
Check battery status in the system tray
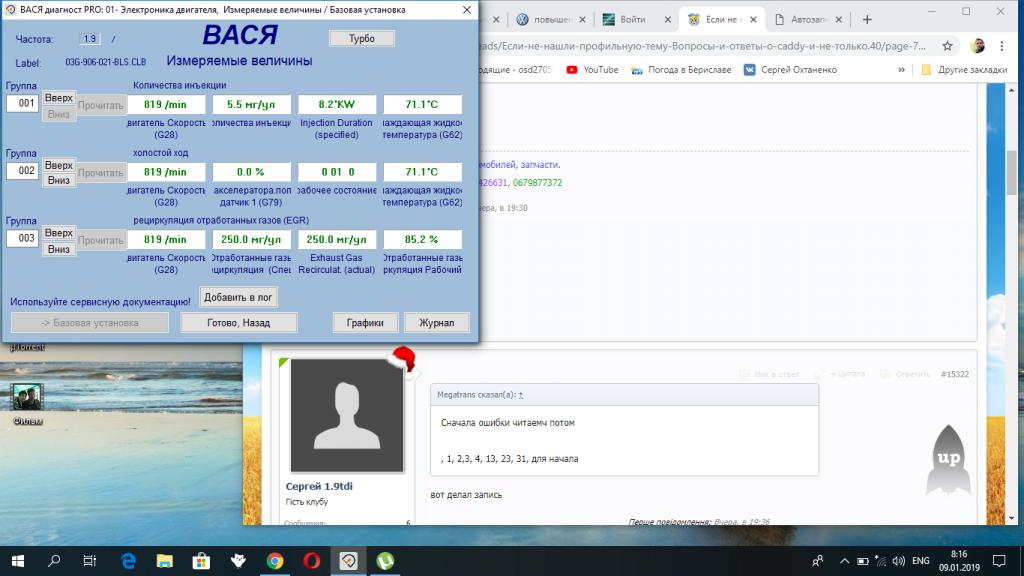click(863, 561)
